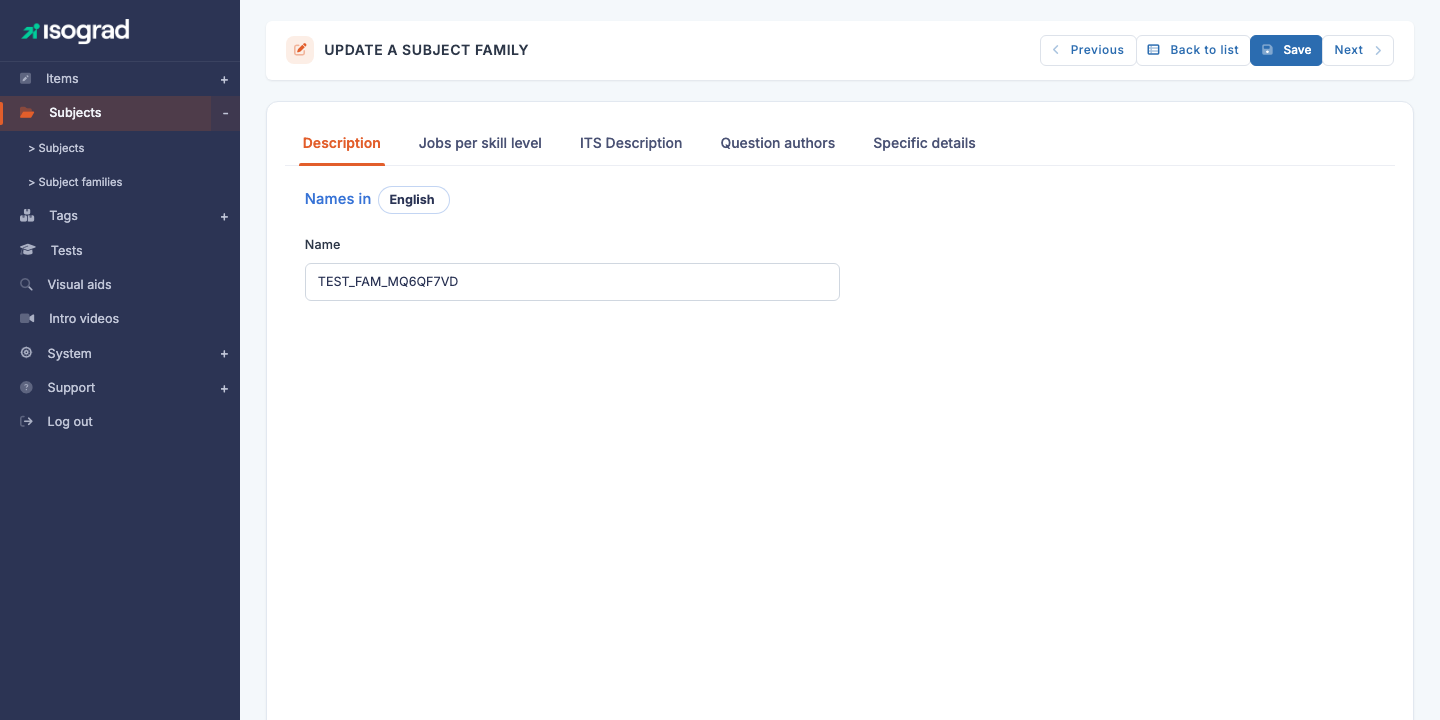This screenshot has width=1440, height=720.
Task: Click the Tags icon in sidebar
Action: (x=27, y=216)
